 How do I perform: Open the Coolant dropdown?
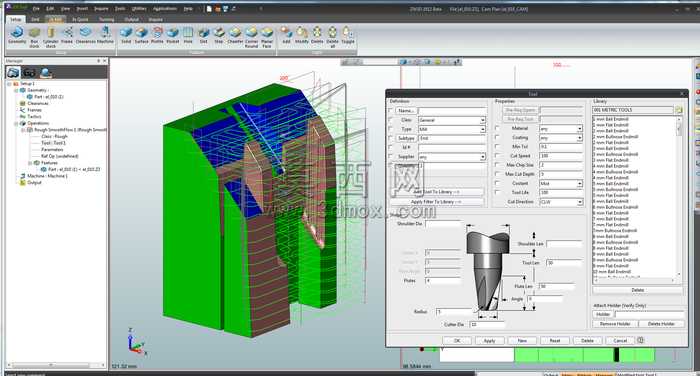(579, 184)
